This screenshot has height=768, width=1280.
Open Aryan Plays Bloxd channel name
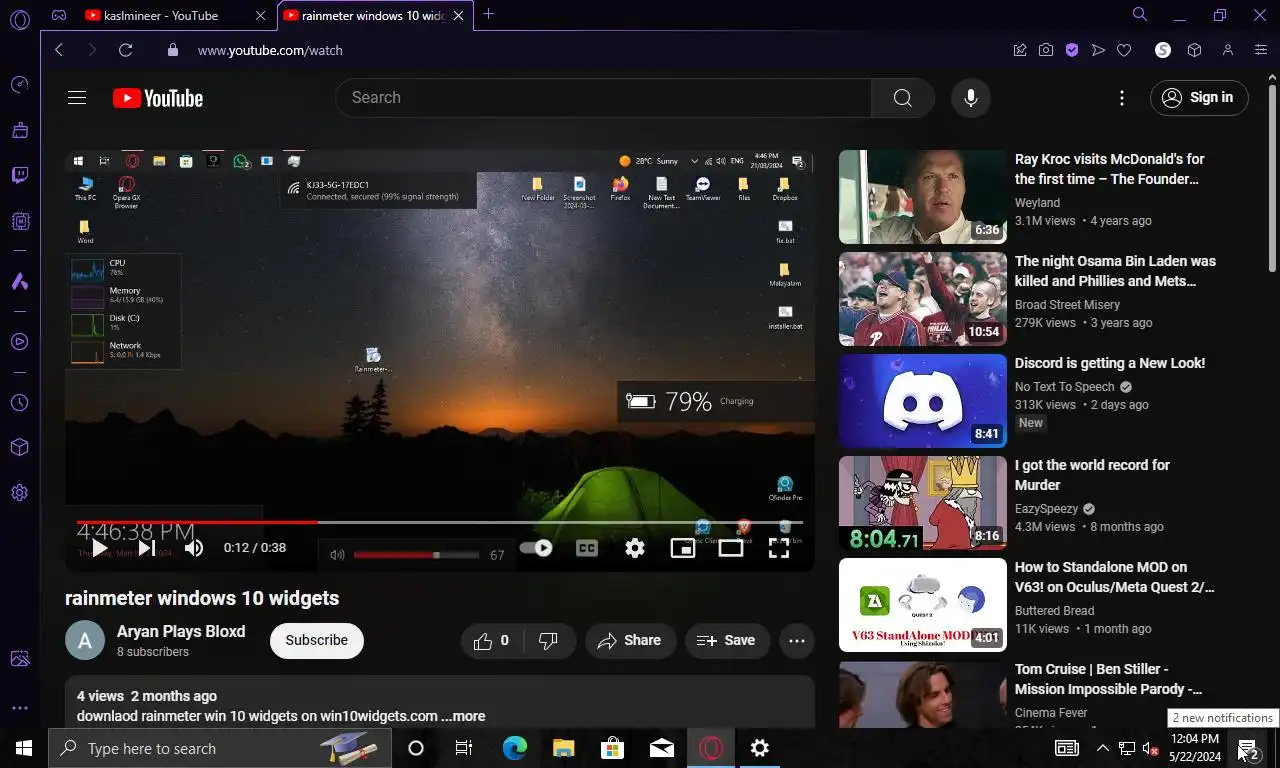pos(181,632)
